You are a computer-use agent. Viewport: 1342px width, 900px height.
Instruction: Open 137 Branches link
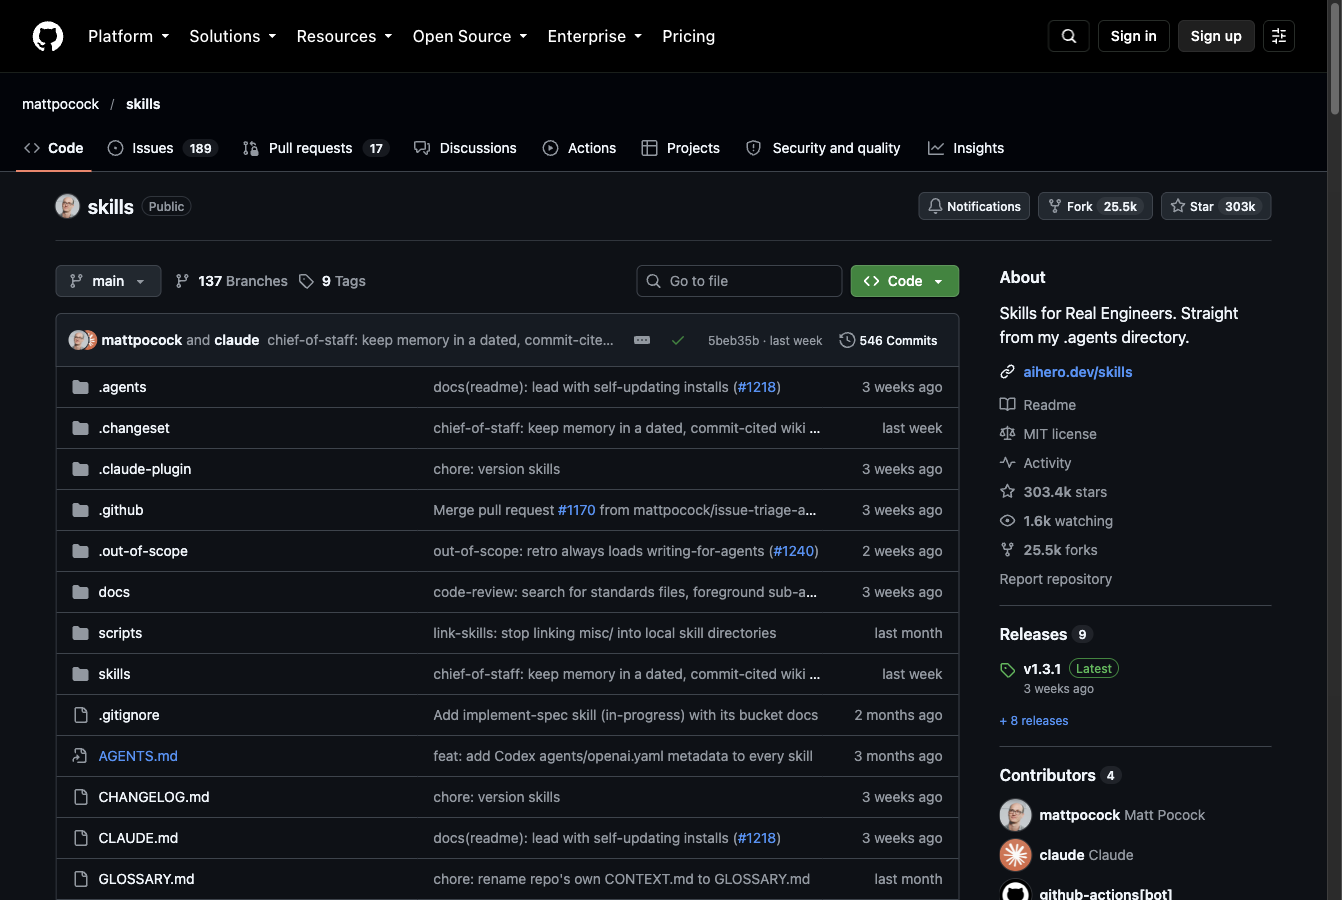(x=231, y=281)
